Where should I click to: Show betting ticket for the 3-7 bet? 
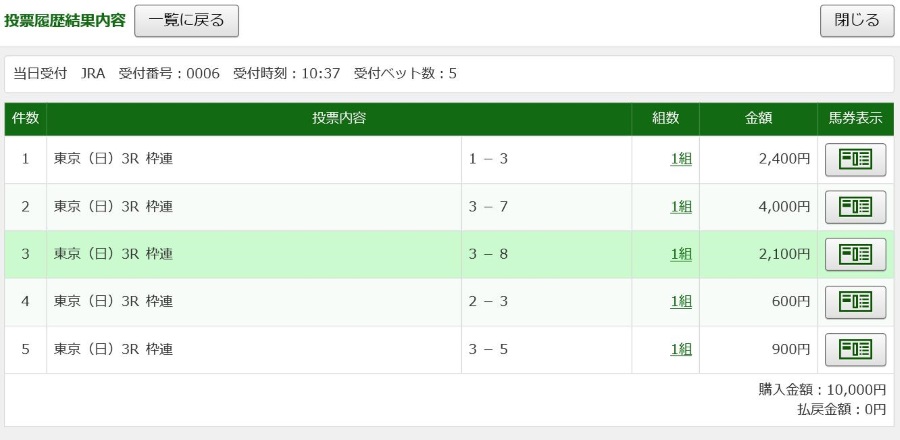coord(855,207)
